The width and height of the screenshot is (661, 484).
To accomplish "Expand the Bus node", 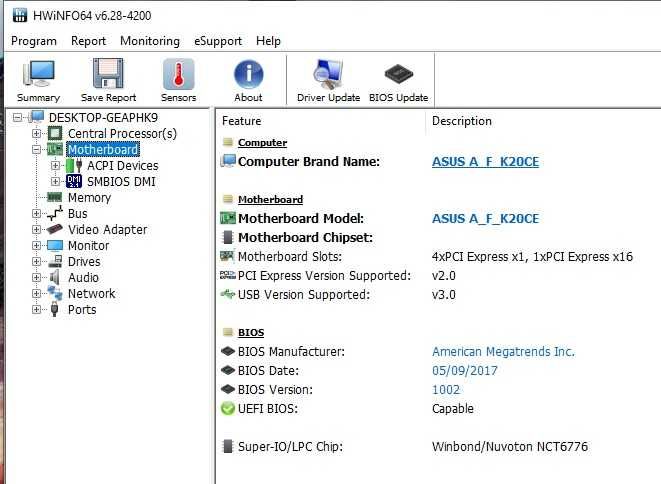I will pyautogui.click(x=37, y=213).
